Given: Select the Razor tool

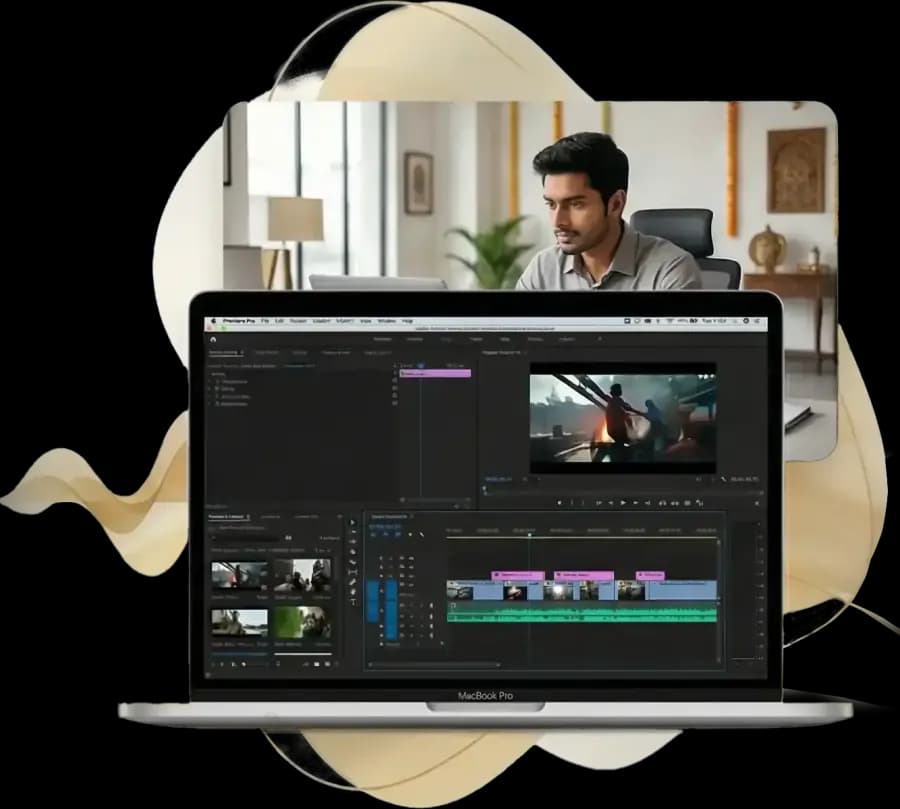Looking at the screenshot, I should [x=353, y=562].
